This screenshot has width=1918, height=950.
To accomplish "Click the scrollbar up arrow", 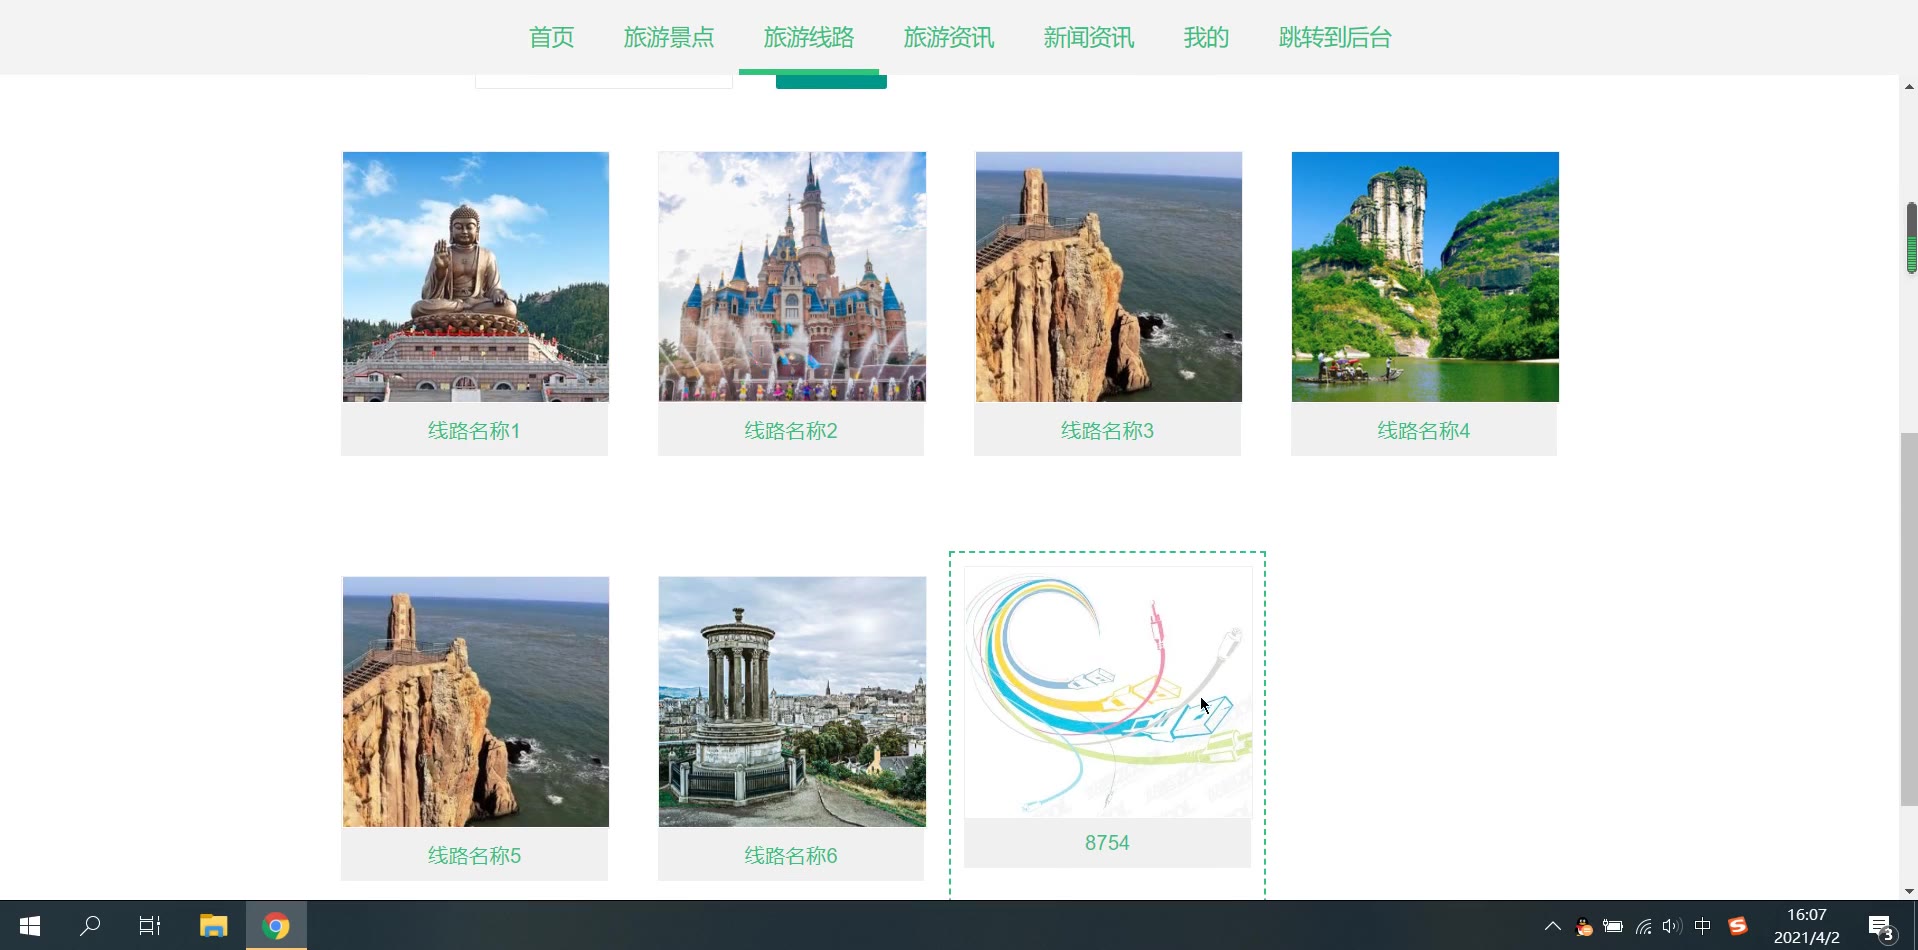I will click(1909, 87).
